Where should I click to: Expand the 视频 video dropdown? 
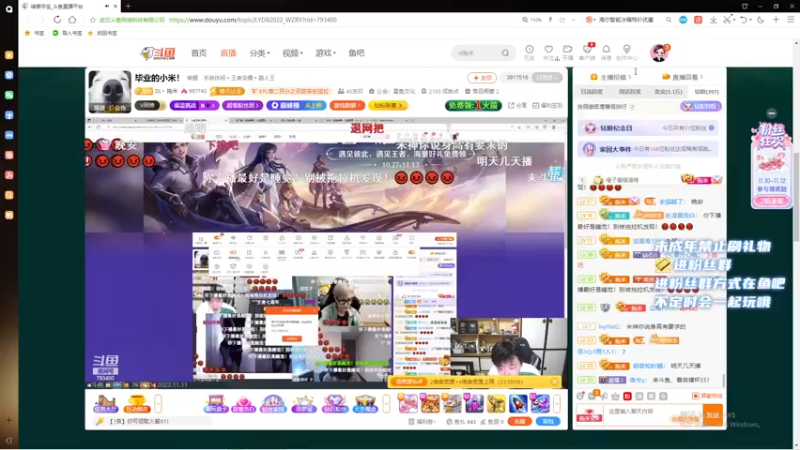(292, 53)
